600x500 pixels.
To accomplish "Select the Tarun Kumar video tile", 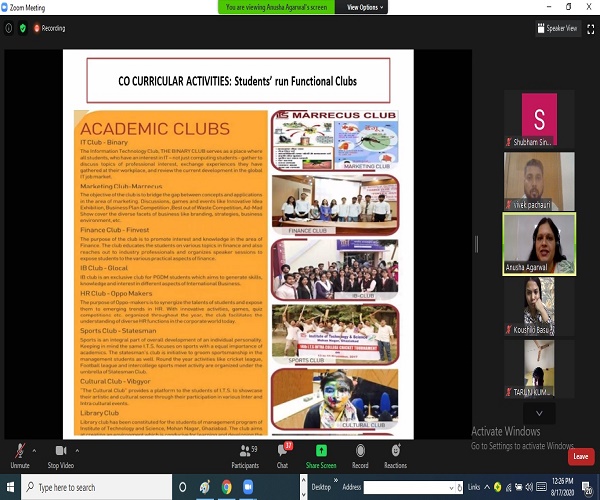I will [x=539, y=369].
